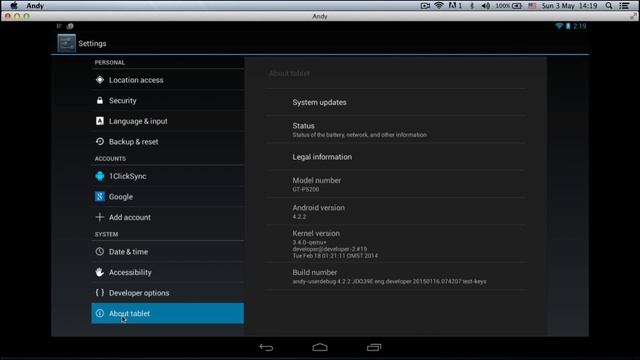The width and height of the screenshot is (640, 360).
Task: Select Add account
Action: click(167, 217)
